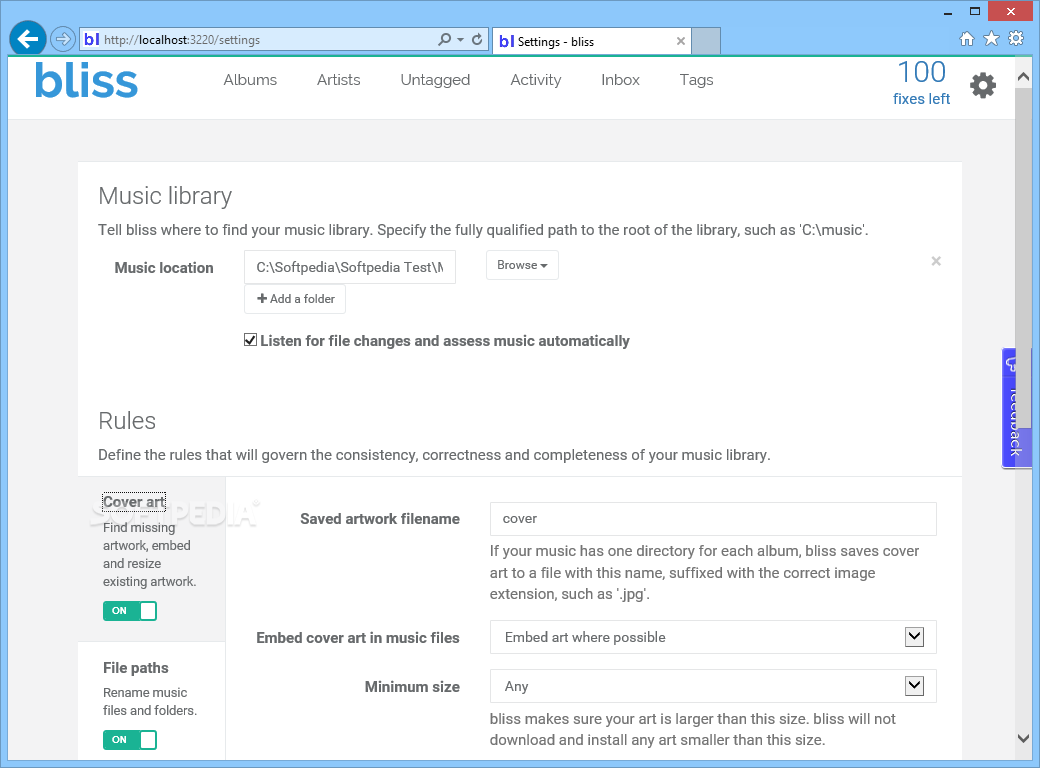Open the browser home icon
The height and width of the screenshot is (768, 1040).
coord(967,38)
